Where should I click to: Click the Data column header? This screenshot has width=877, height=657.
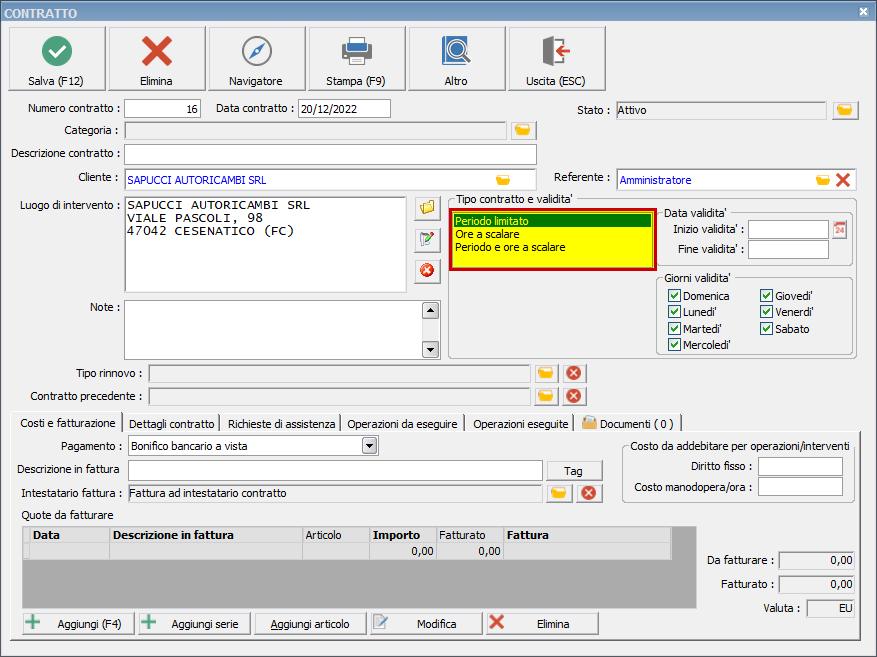tap(70, 535)
